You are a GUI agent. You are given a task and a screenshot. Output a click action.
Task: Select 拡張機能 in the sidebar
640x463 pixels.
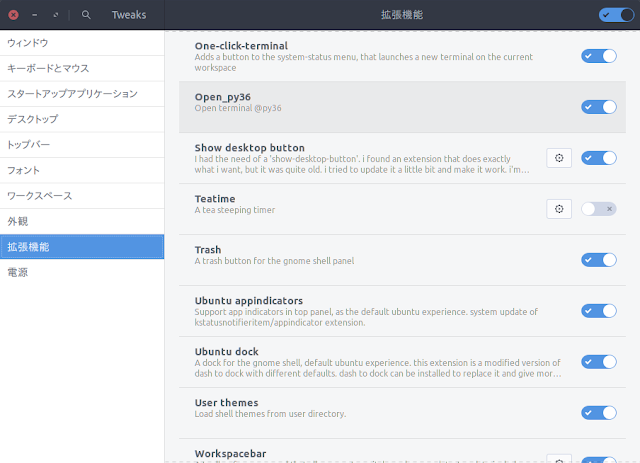[82, 247]
